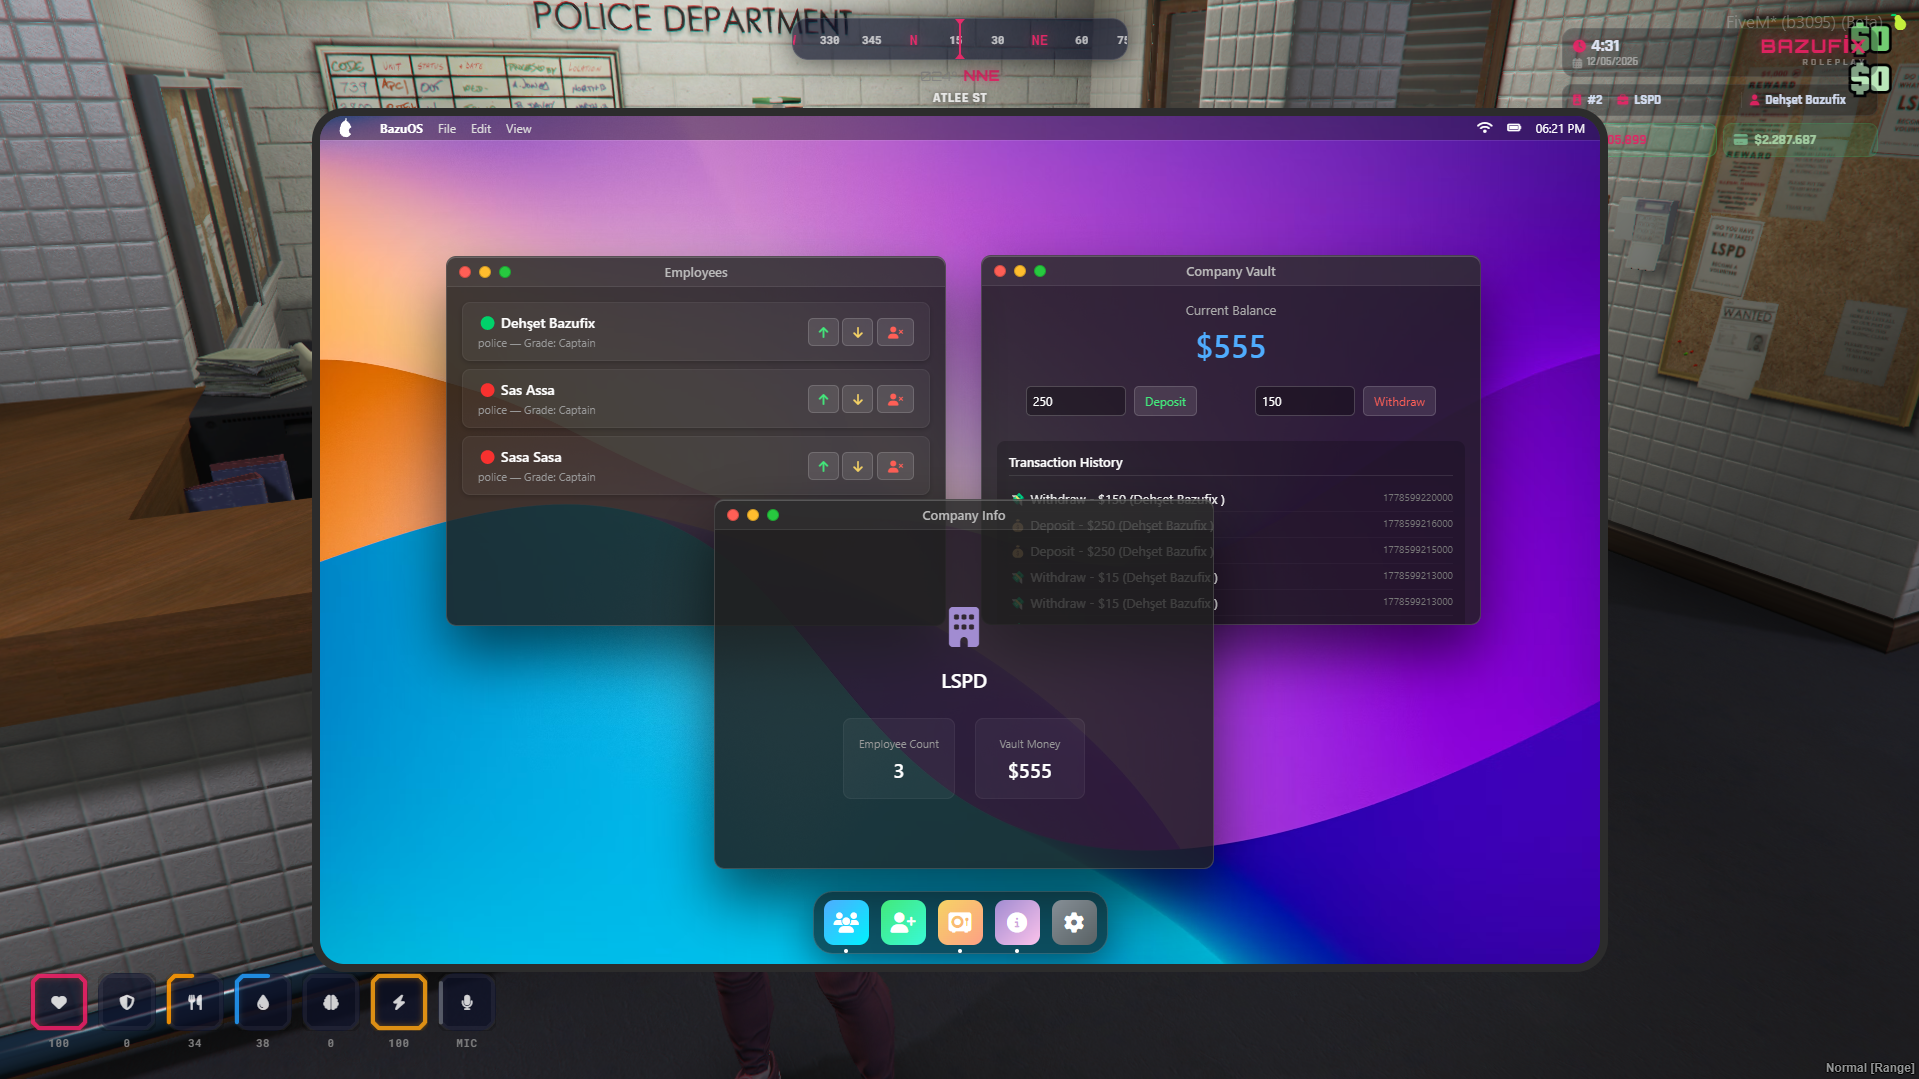Fire Dehşet Bazufix using remove-user icon
The height and width of the screenshot is (1079, 1919).
(895, 332)
